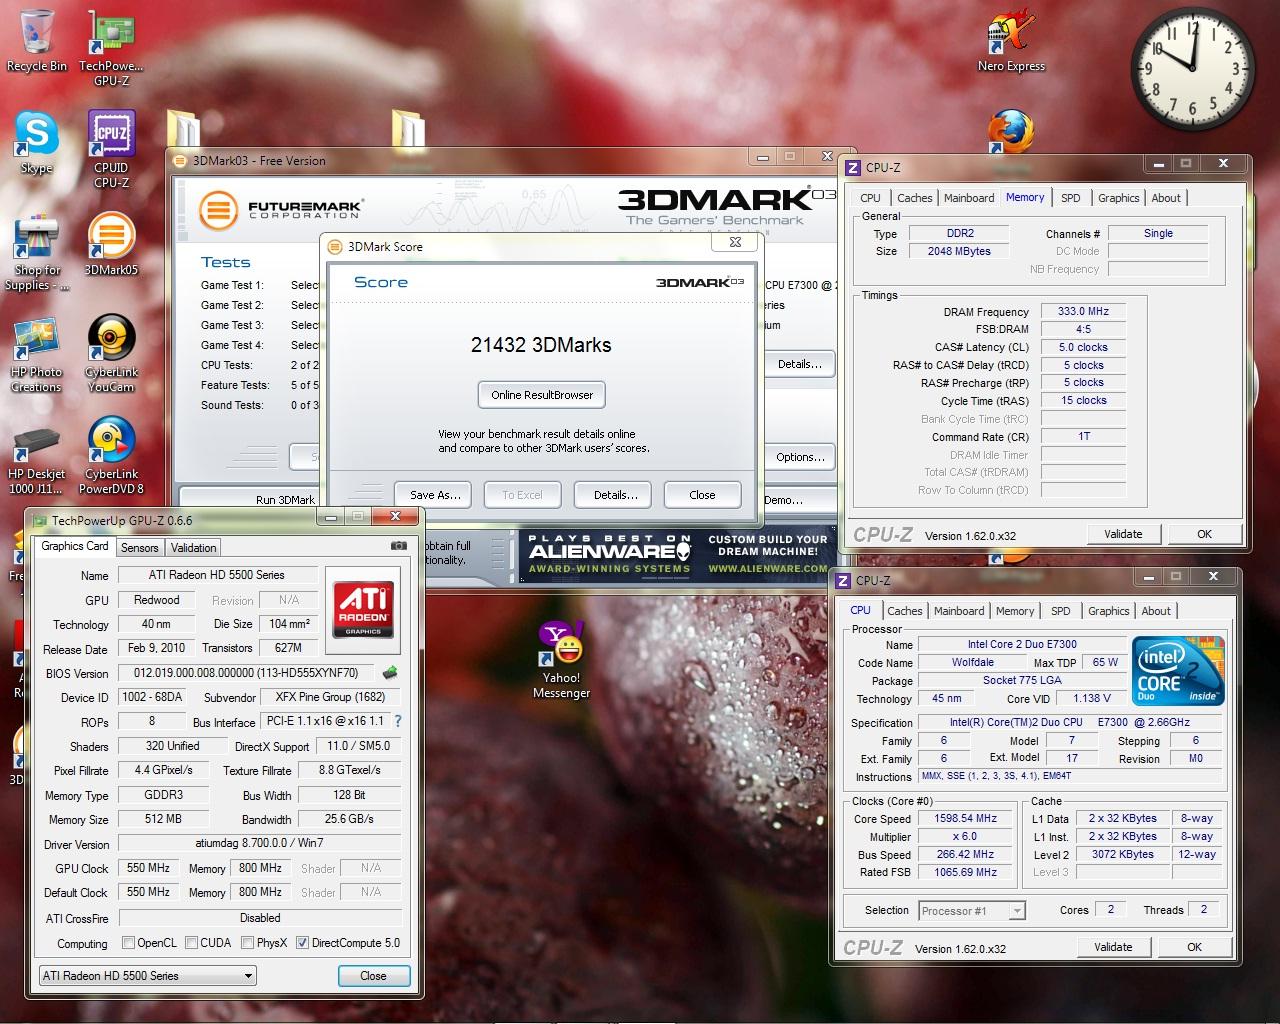Click OK in the Memory CPU-Z window

1204,534
